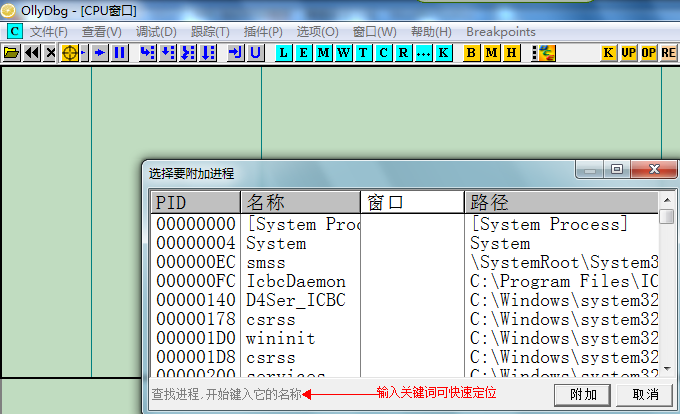Click the open file folder icon

11,53
